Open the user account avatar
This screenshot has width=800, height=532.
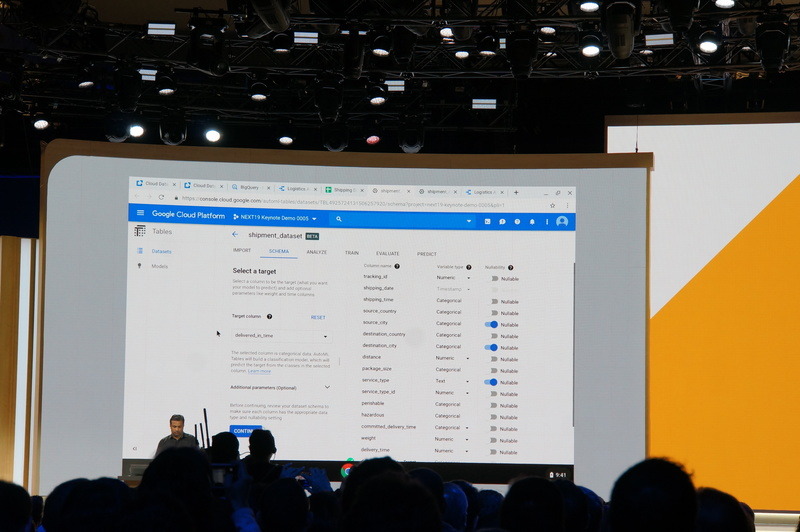click(562, 221)
